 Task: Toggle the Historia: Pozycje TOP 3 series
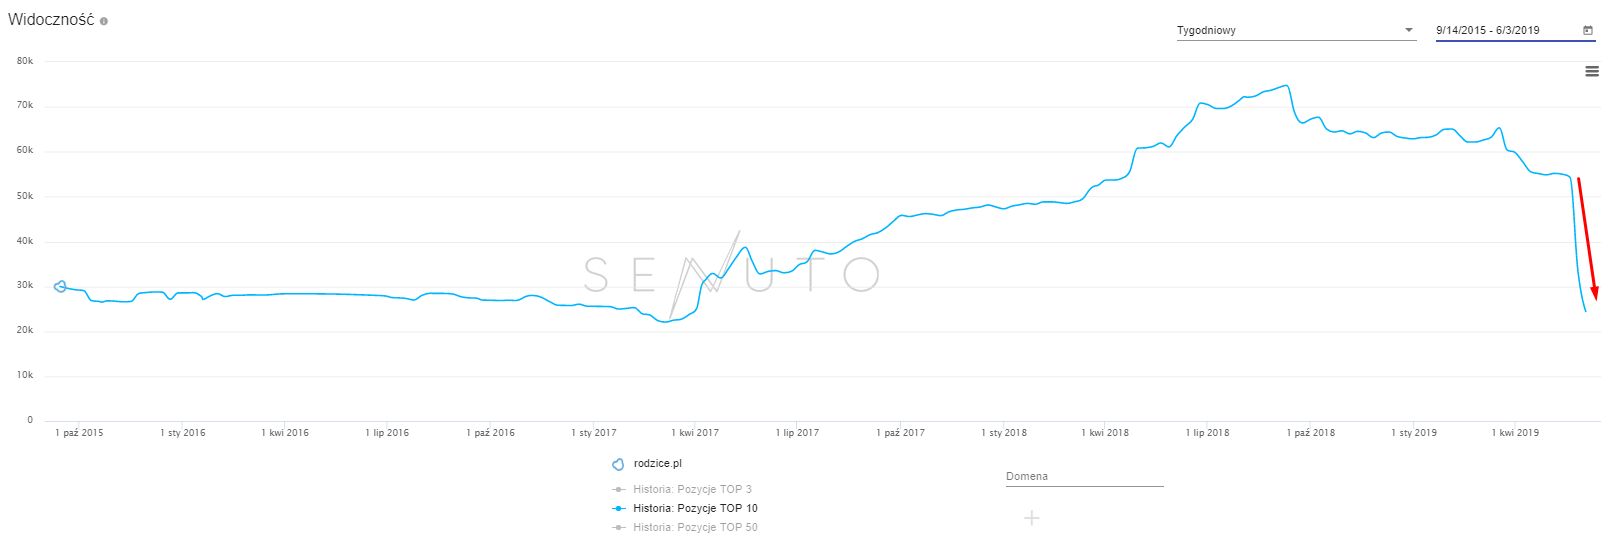(x=692, y=490)
